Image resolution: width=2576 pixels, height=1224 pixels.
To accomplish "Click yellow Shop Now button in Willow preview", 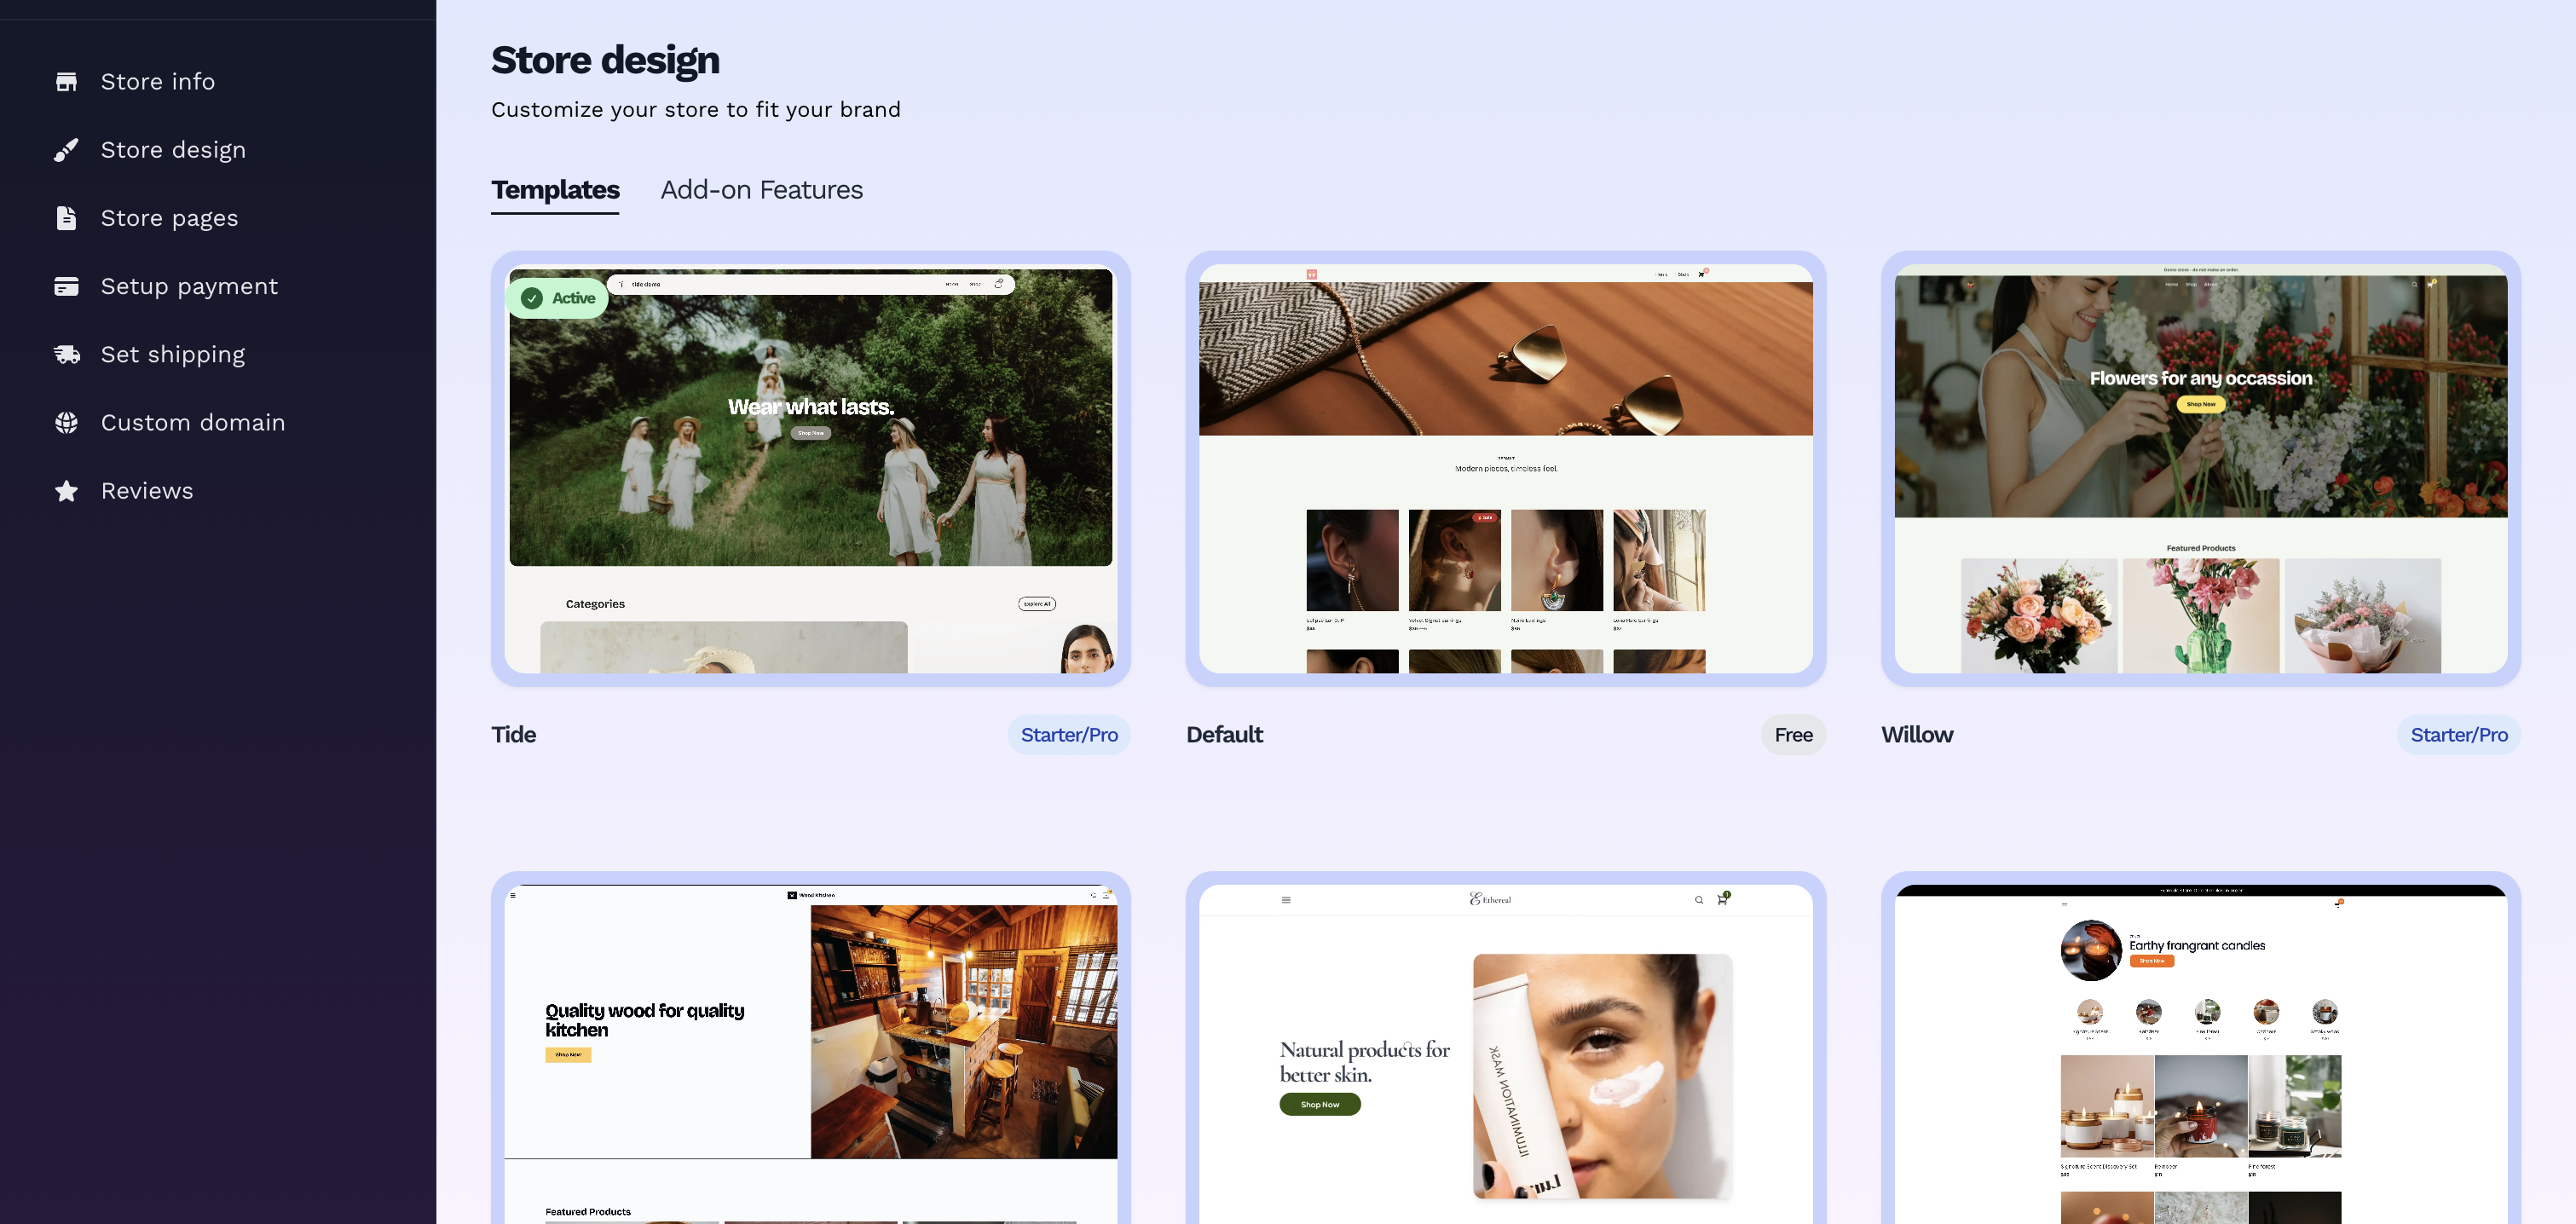I will 2200,404.
